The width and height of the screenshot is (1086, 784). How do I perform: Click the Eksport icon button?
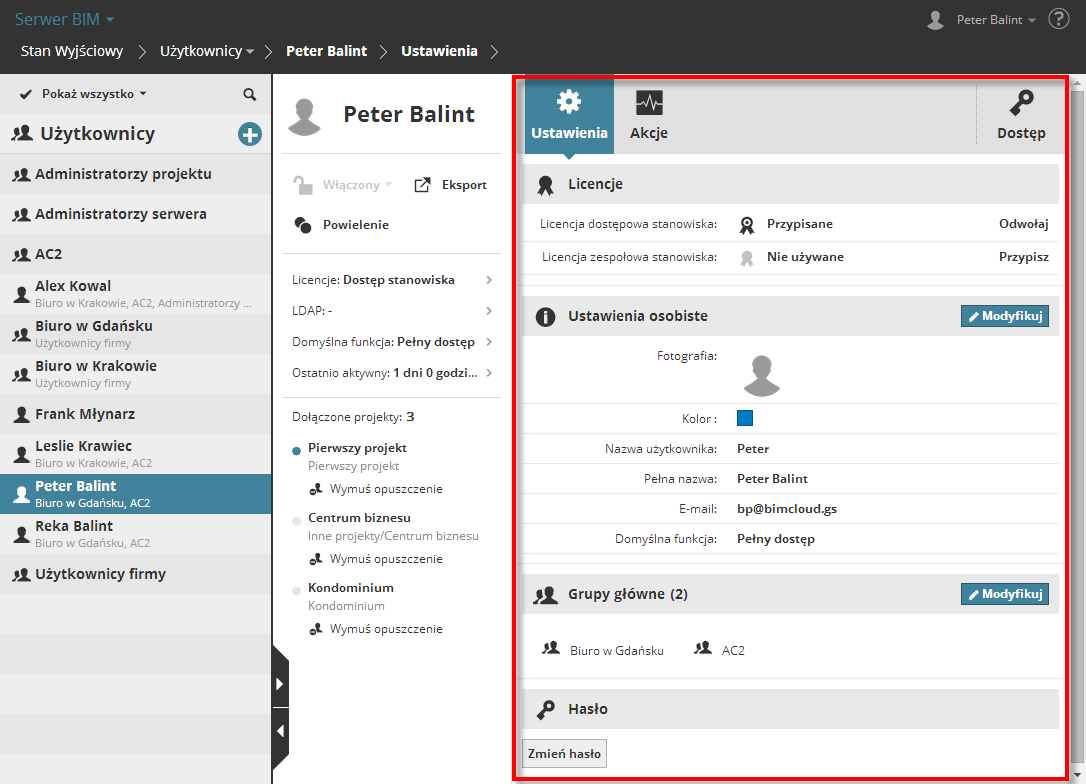[x=450, y=185]
